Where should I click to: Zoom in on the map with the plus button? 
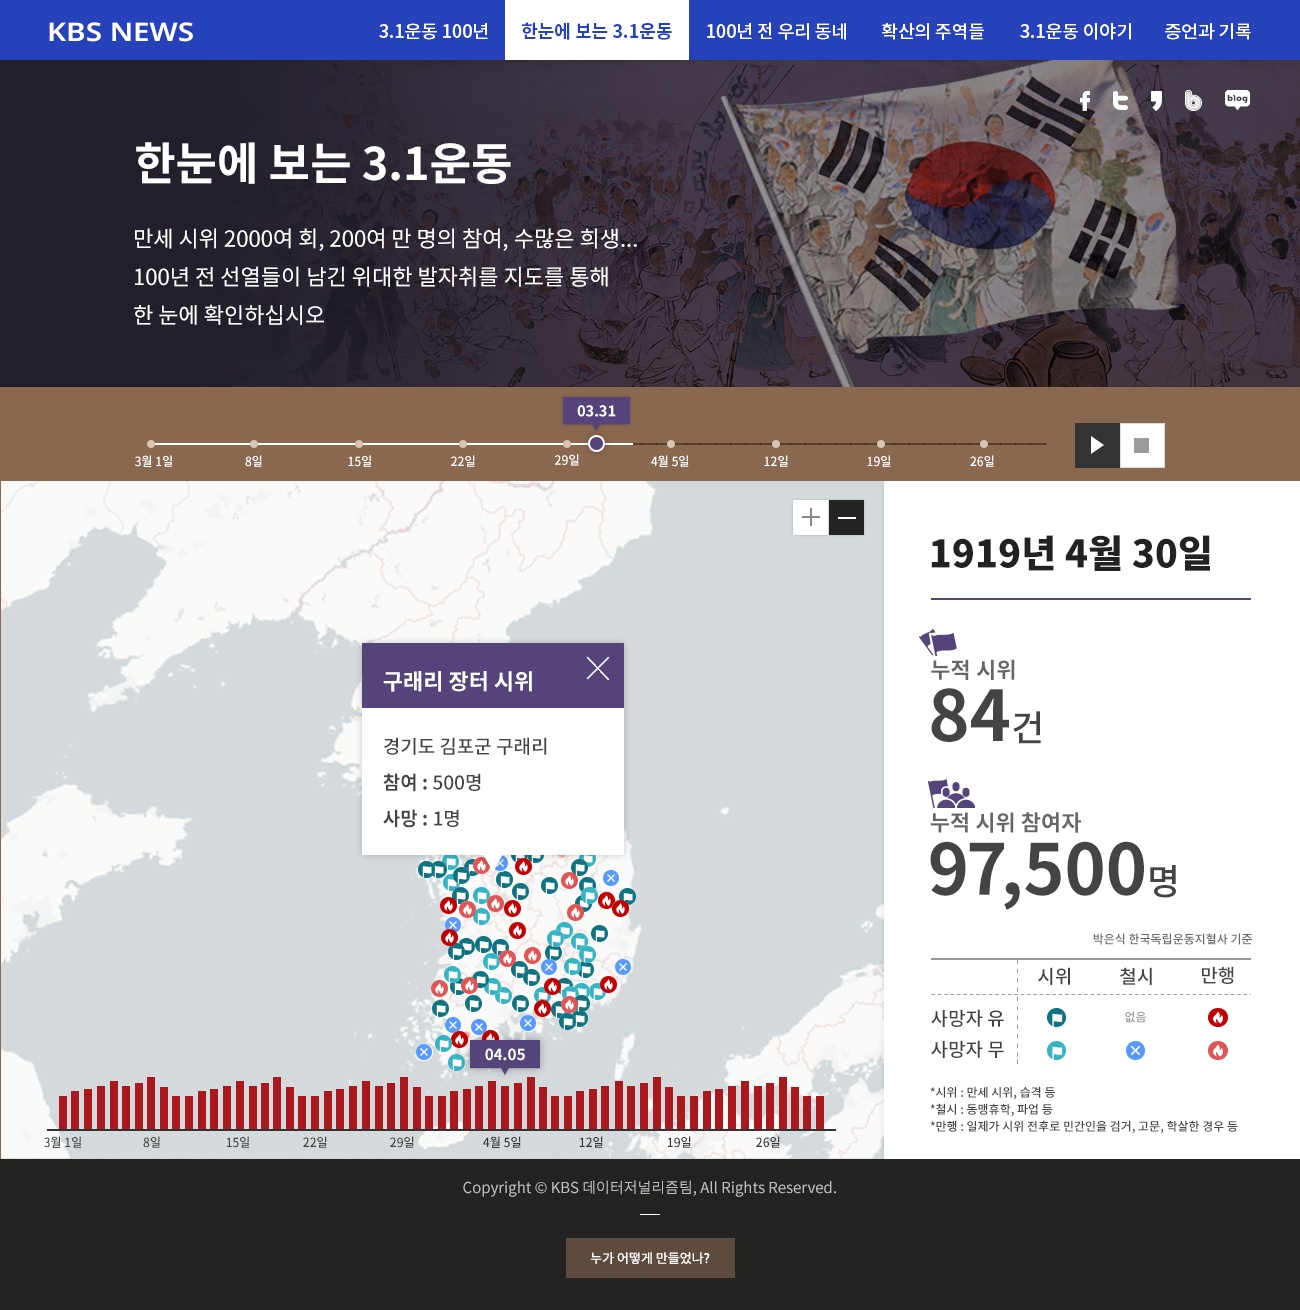(x=810, y=517)
